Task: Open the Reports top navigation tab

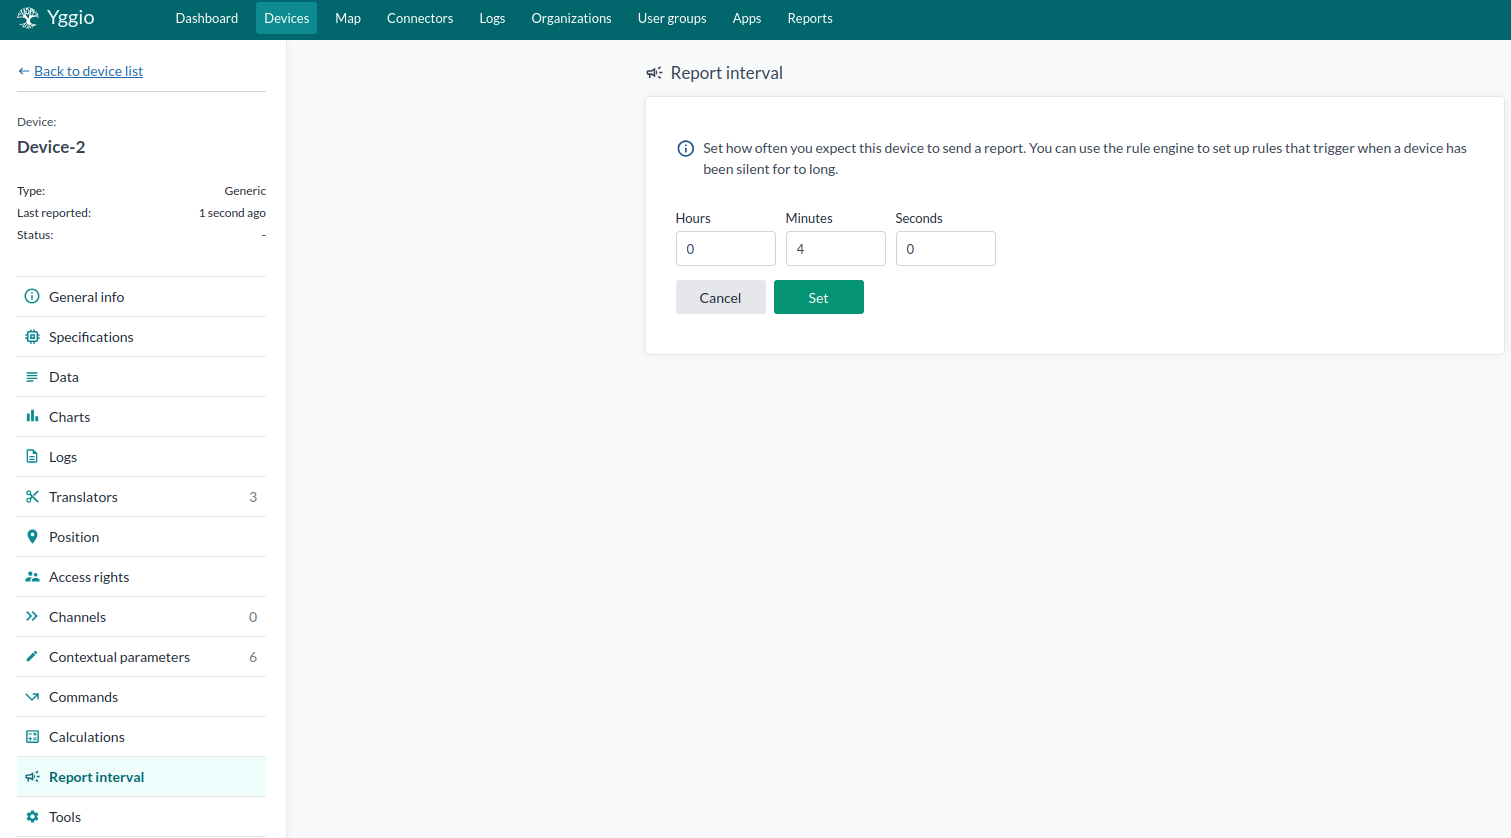Action: [810, 18]
